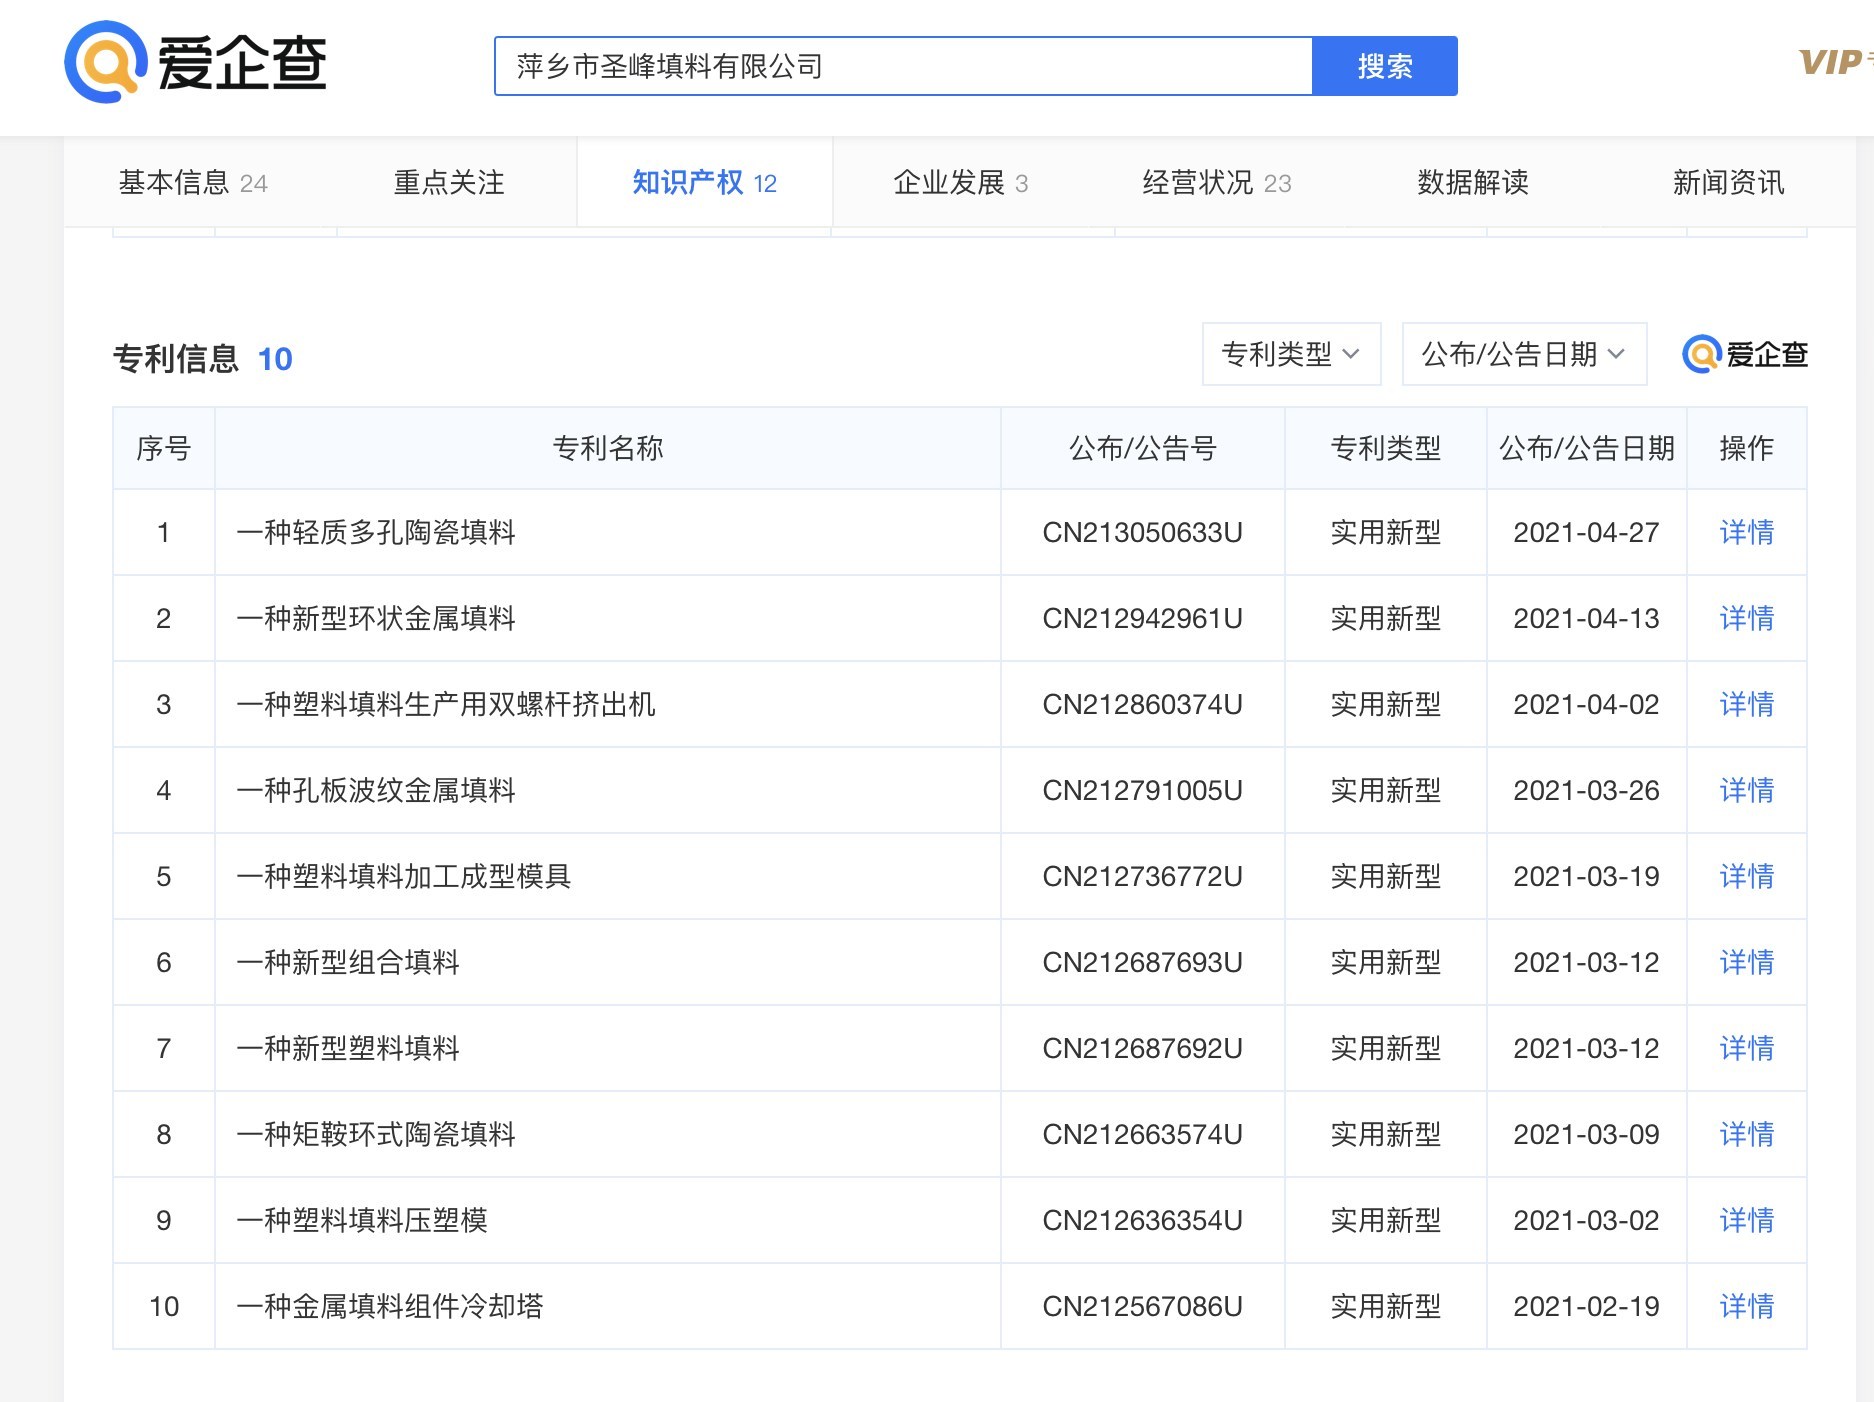The image size is (1874, 1402).
Task: Open the 公布/公告日期 filter dropdown
Action: click(x=1523, y=354)
